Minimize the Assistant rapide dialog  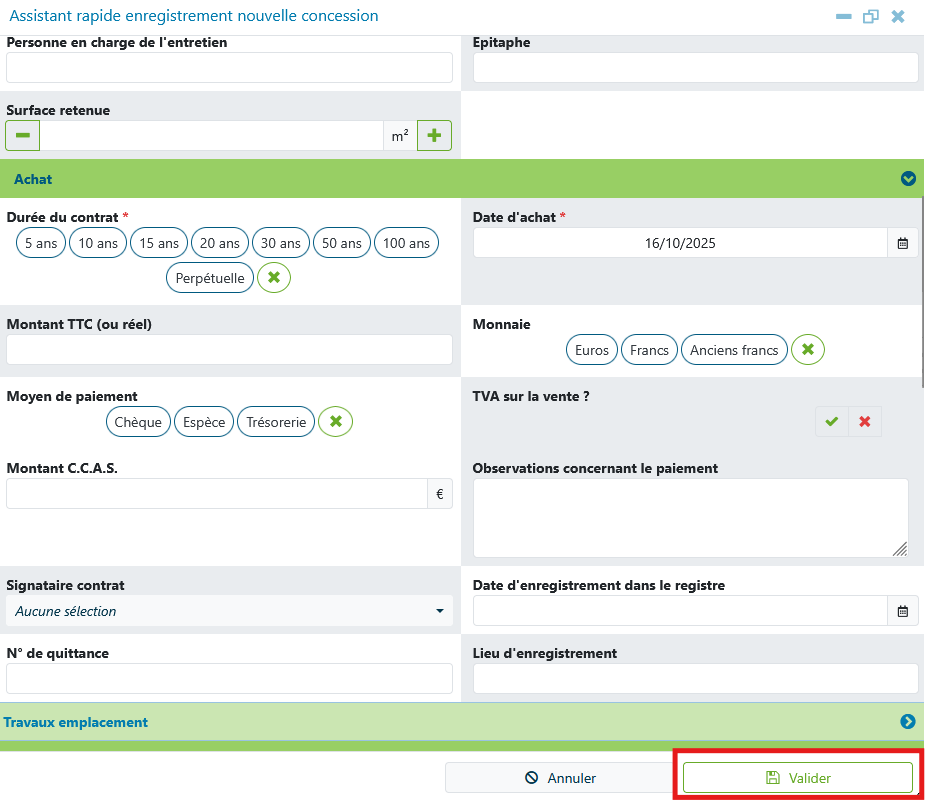844,17
